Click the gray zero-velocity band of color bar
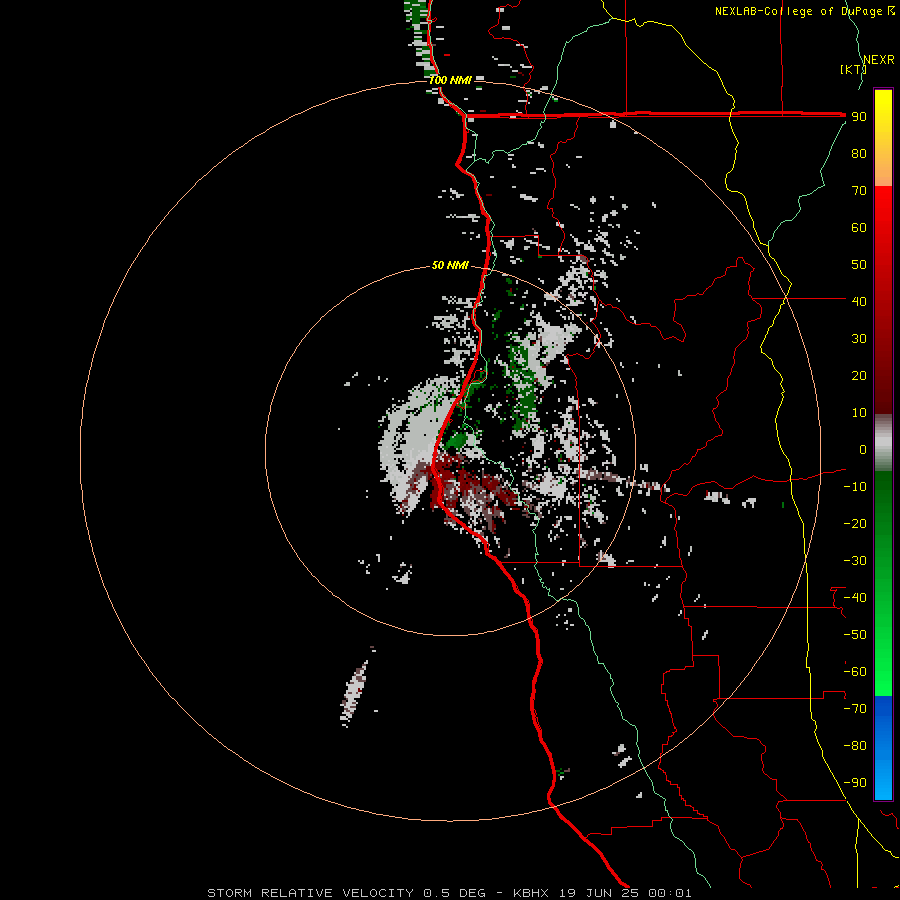The height and width of the screenshot is (900, 900). [x=883, y=443]
